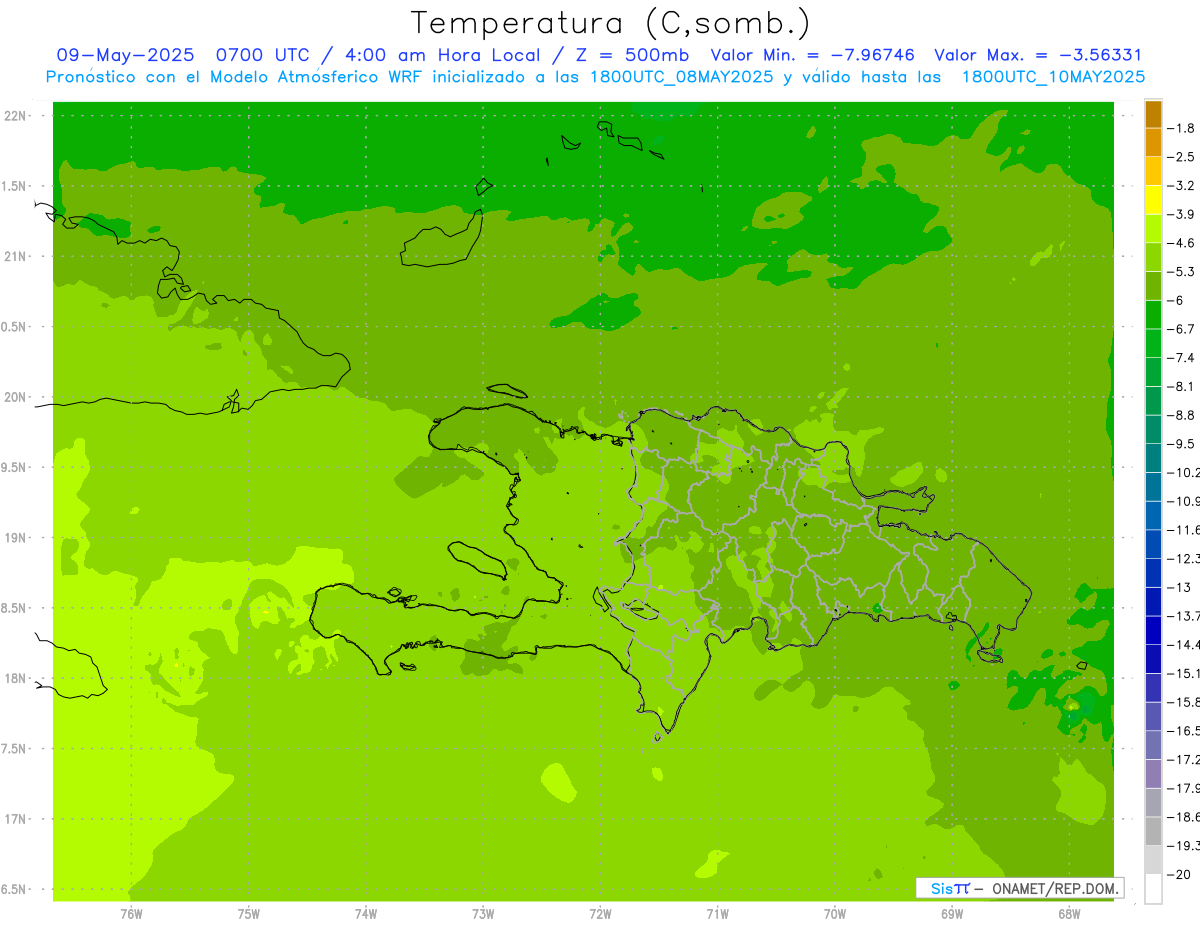Click the '-6.7' colorbar label

pos(1182,329)
